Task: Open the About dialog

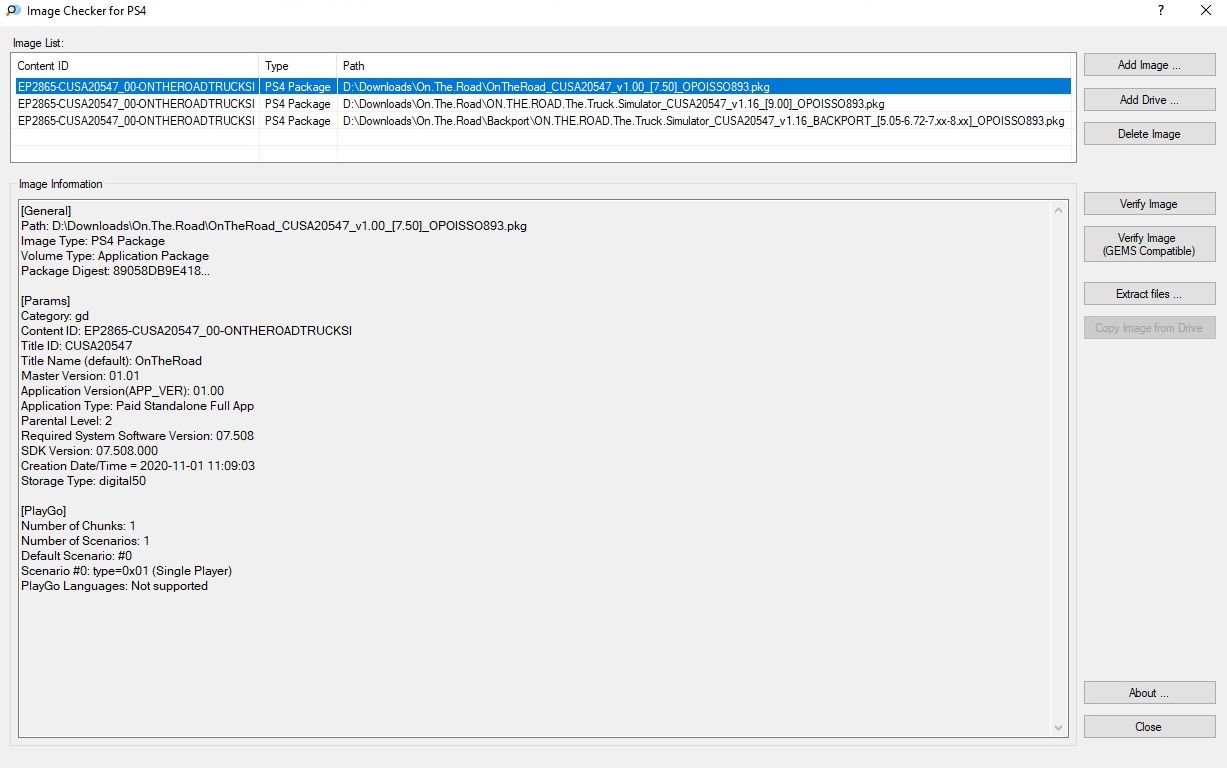Action: [1149, 693]
